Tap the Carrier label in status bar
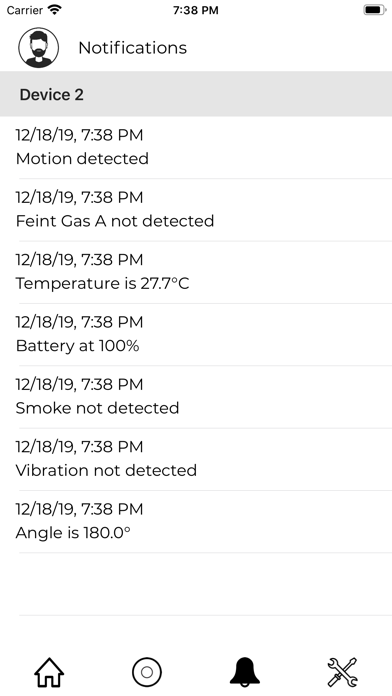The width and height of the screenshot is (392, 696). pyautogui.click(x=25, y=10)
